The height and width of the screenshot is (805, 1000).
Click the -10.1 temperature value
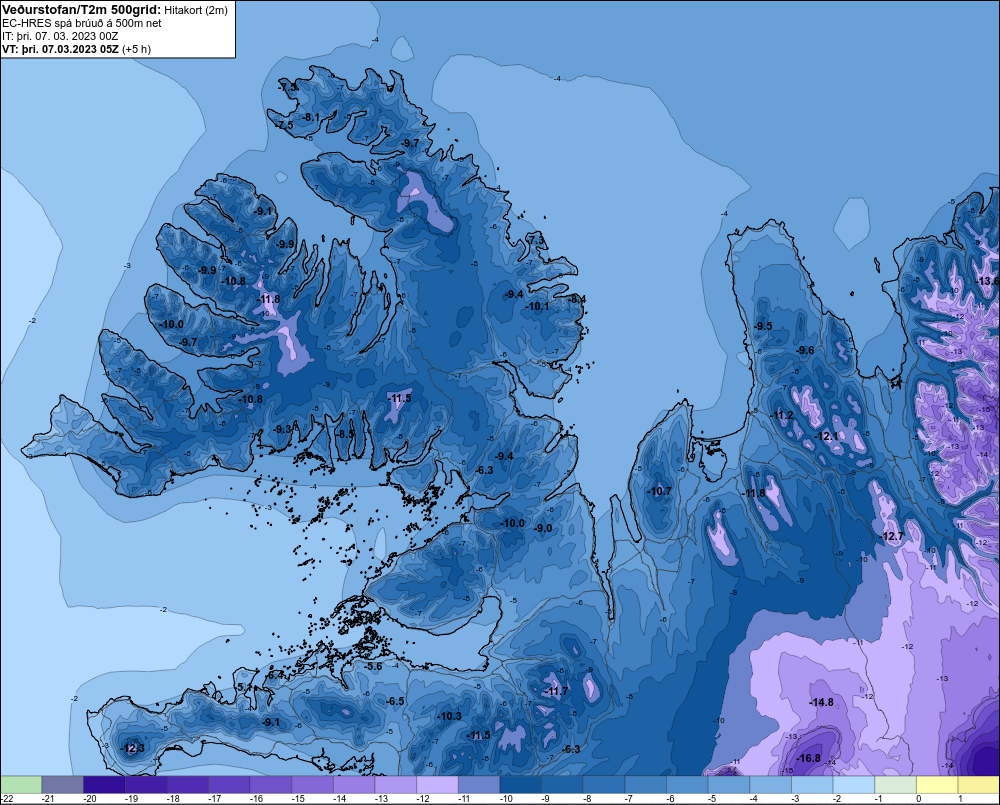click(537, 306)
